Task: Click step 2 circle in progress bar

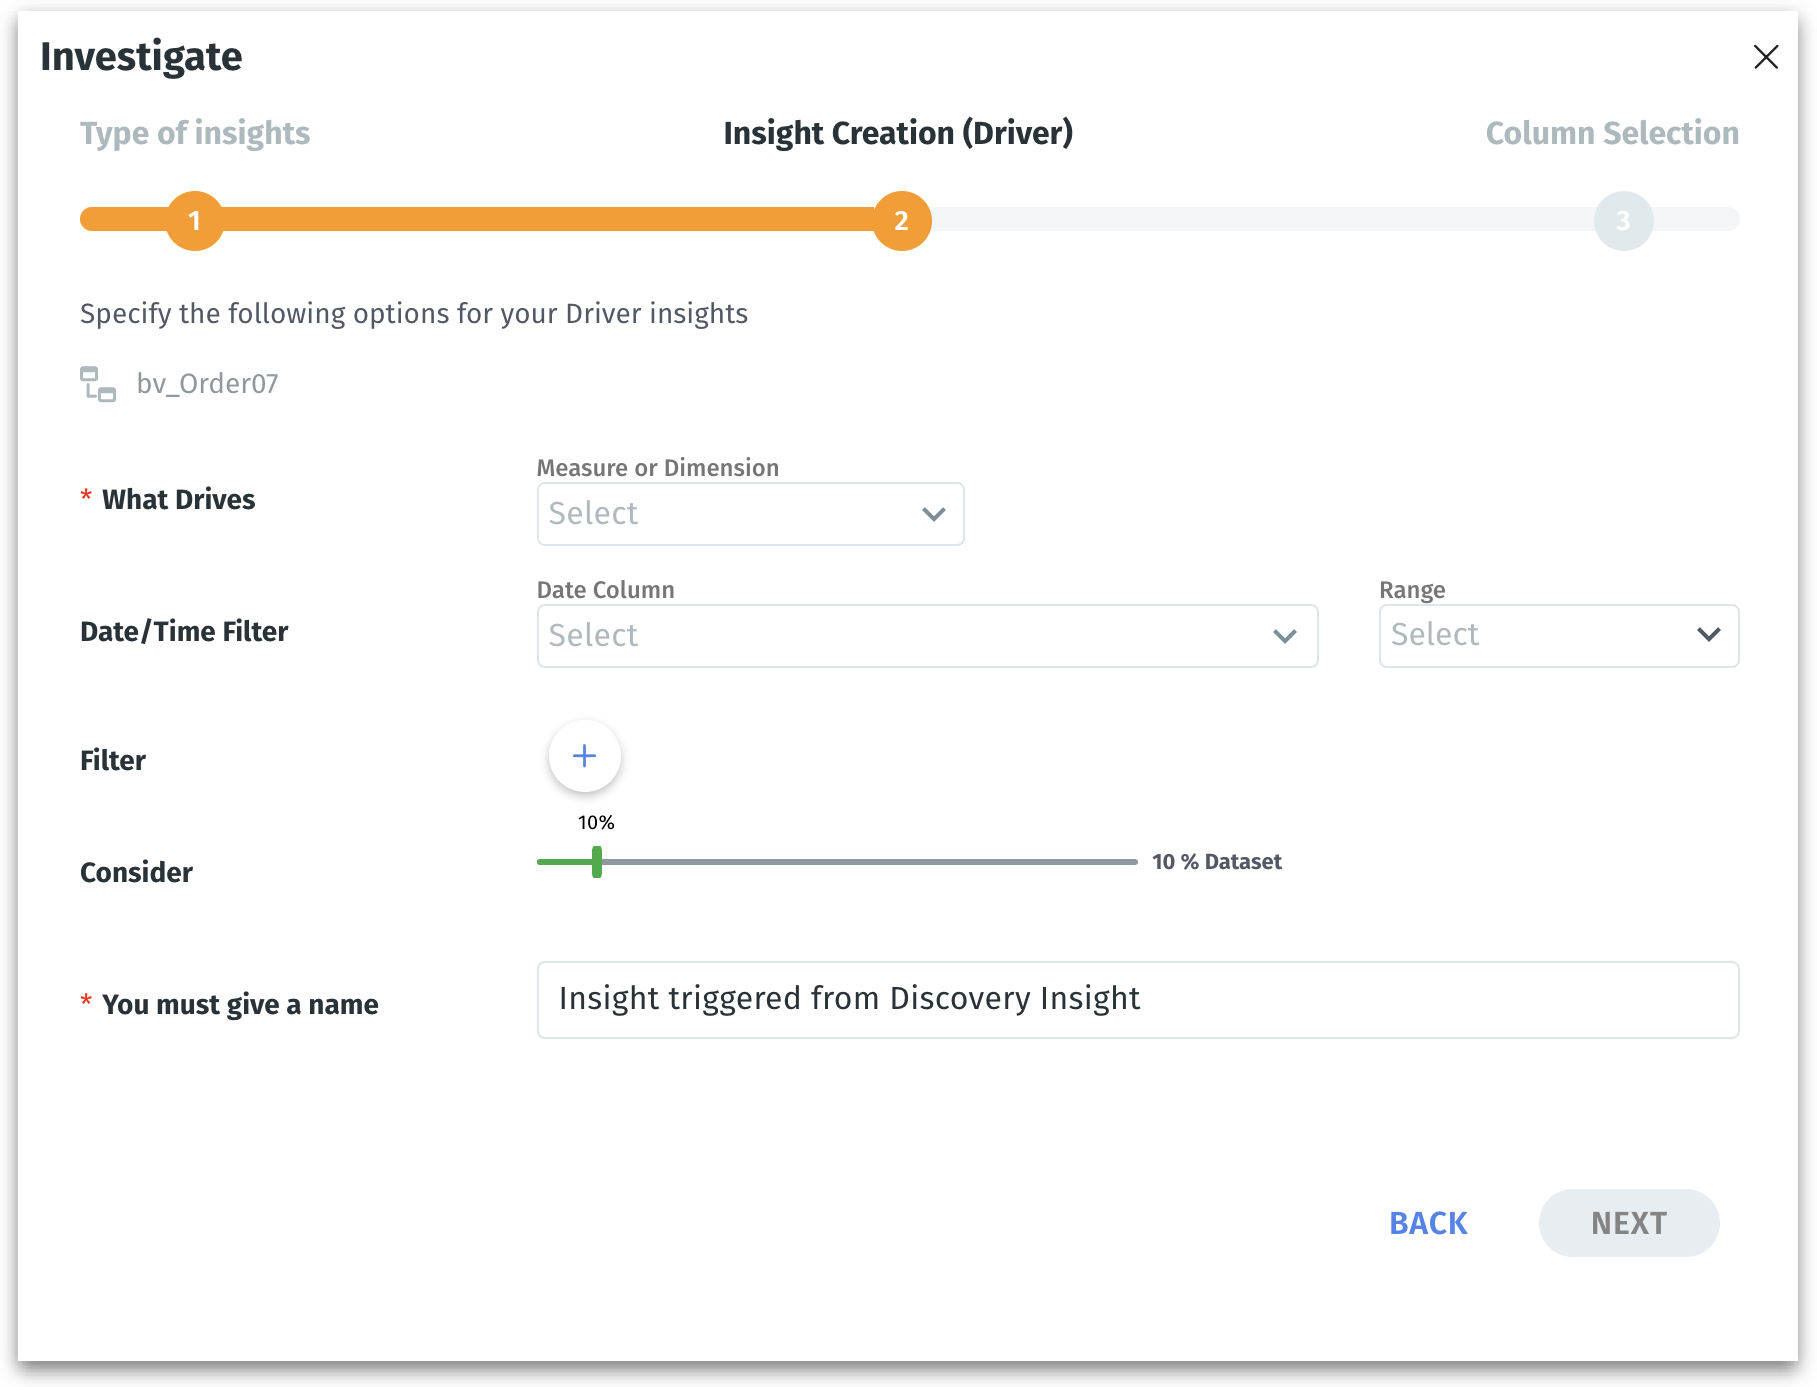Action: point(902,221)
